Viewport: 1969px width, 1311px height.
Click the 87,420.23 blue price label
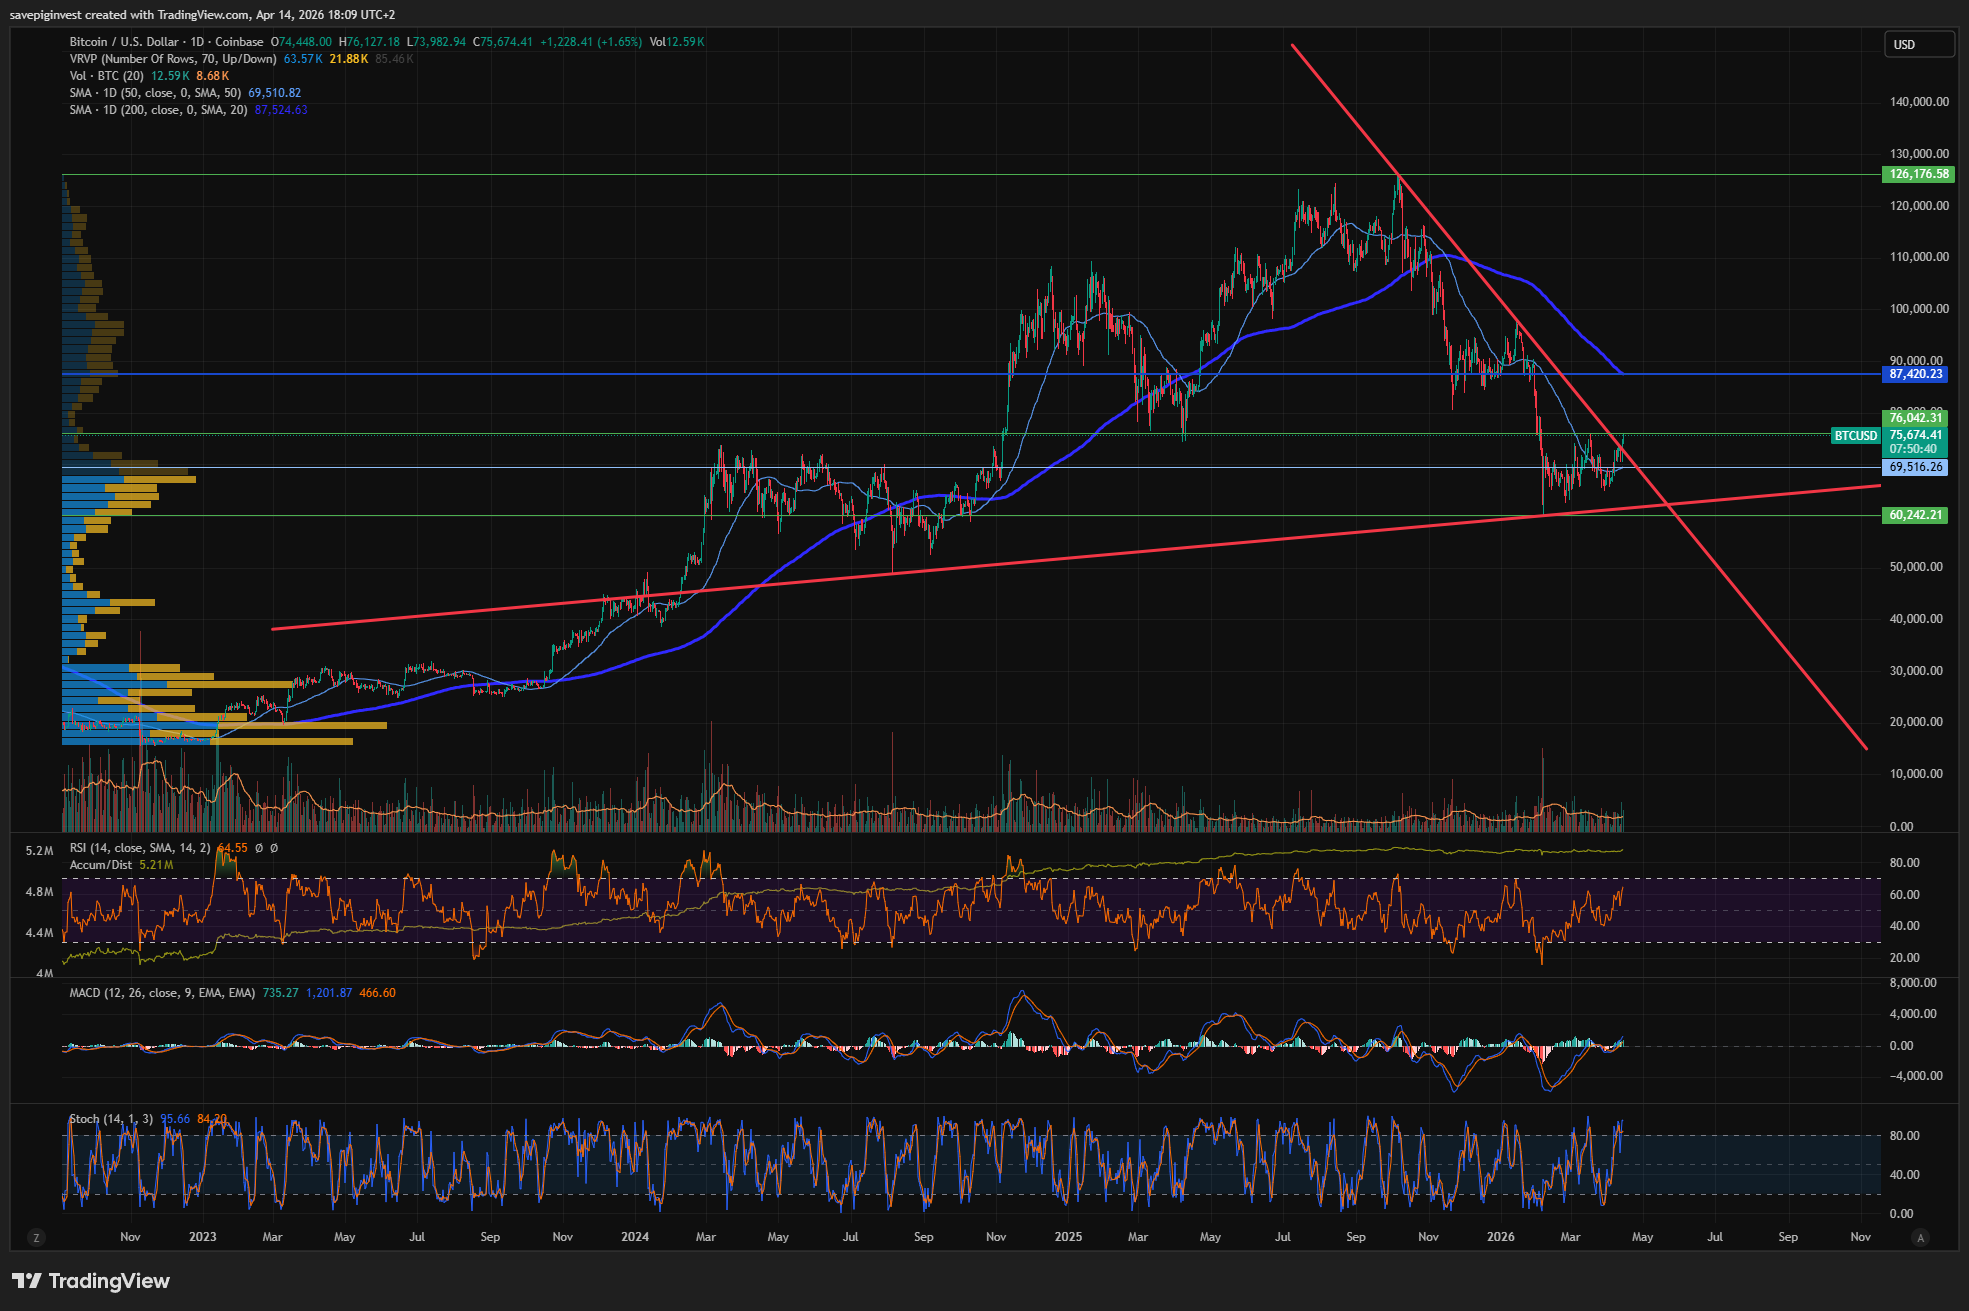1915,374
